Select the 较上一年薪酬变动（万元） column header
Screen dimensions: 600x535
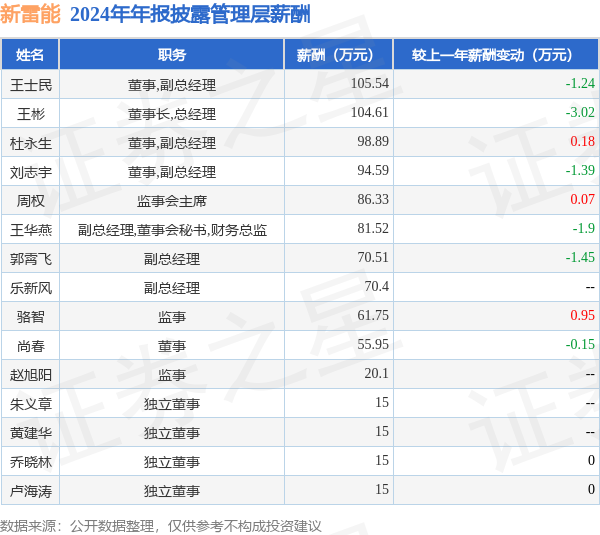coord(496,55)
